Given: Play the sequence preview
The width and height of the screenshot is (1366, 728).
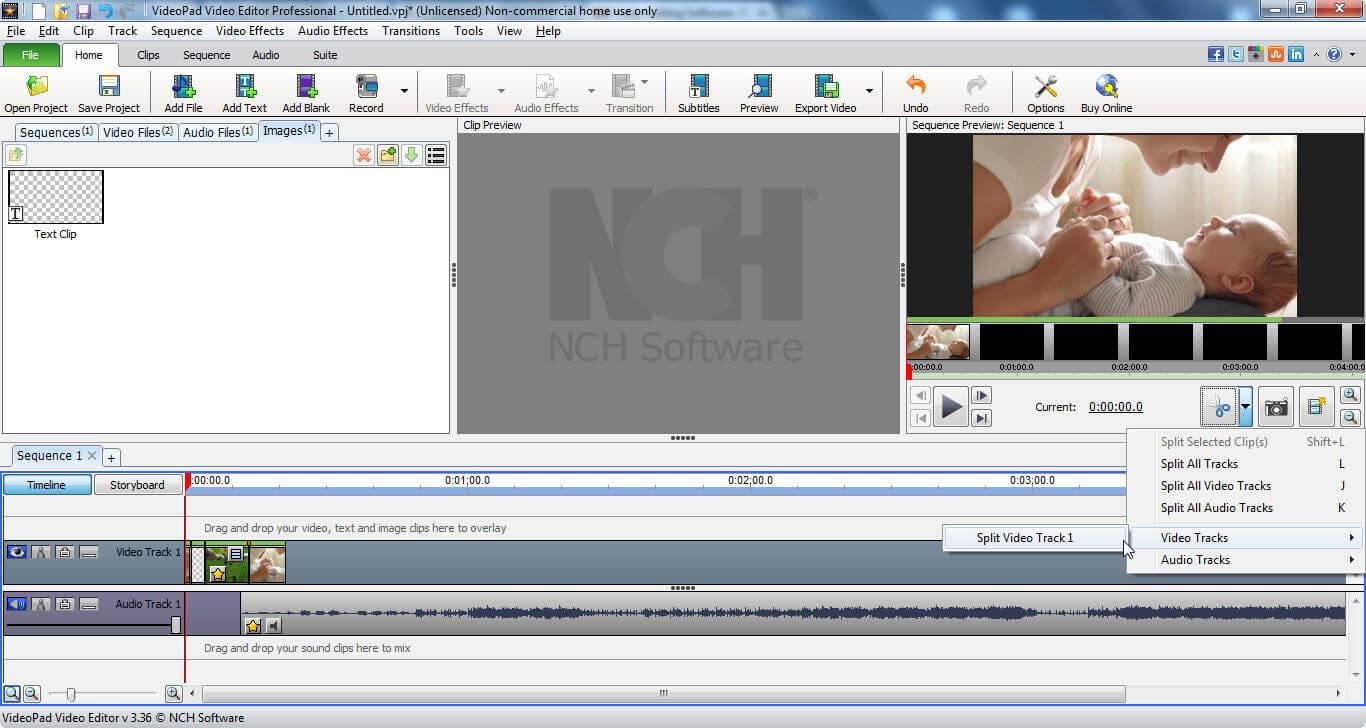Looking at the screenshot, I should (952, 407).
